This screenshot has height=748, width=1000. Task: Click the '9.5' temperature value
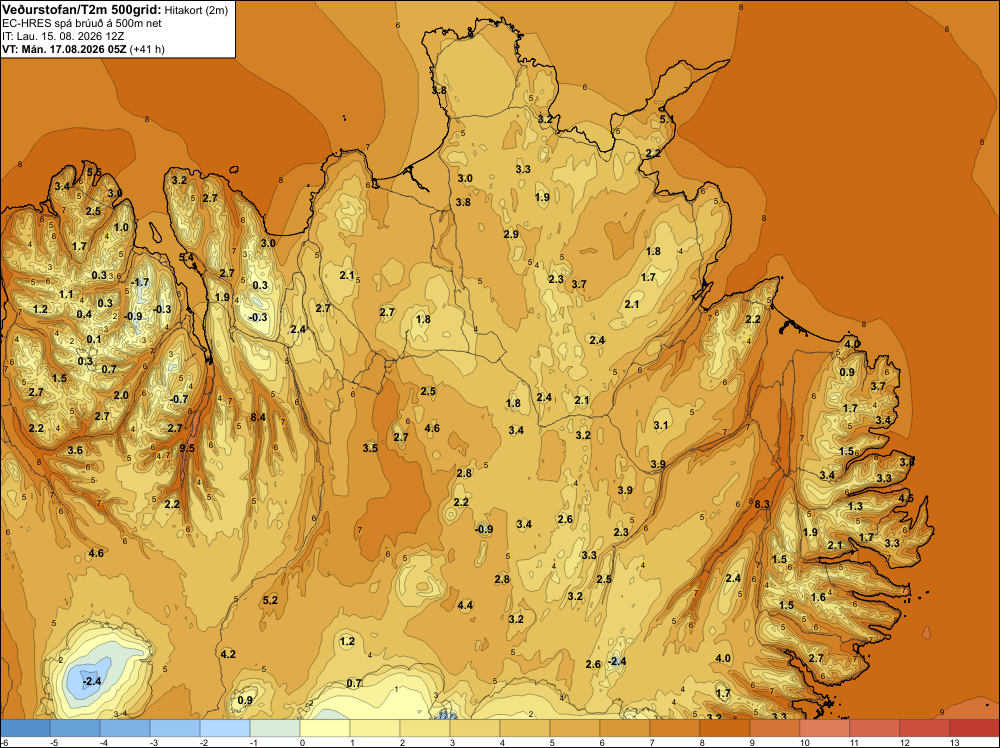tap(187, 448)
